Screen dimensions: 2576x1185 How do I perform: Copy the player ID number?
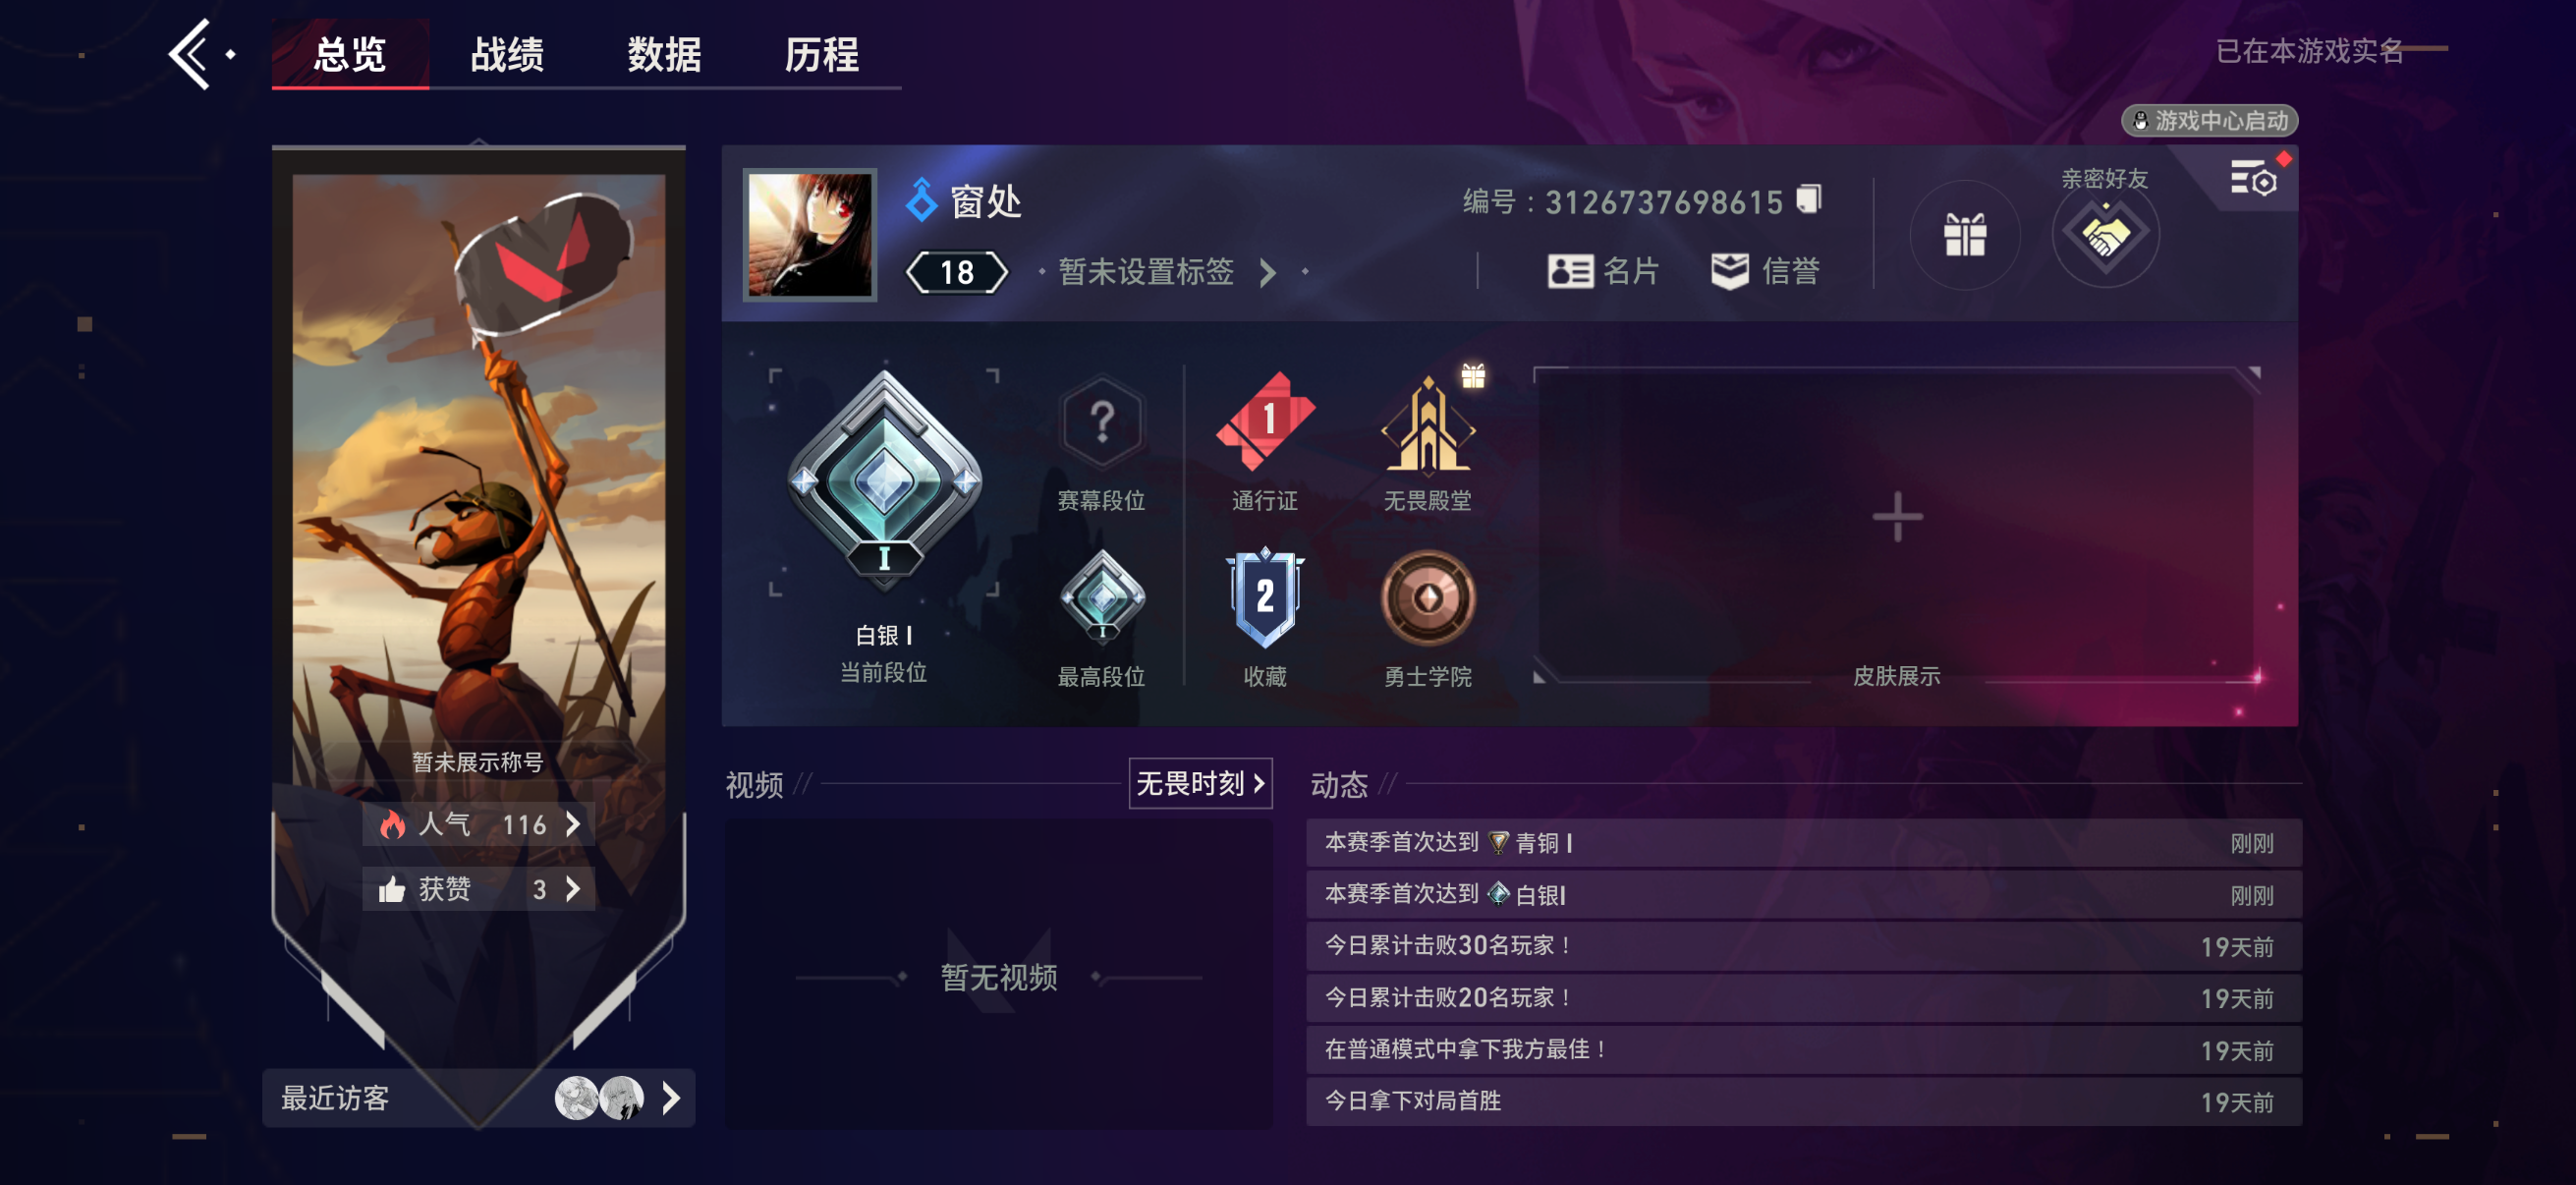1808,198
